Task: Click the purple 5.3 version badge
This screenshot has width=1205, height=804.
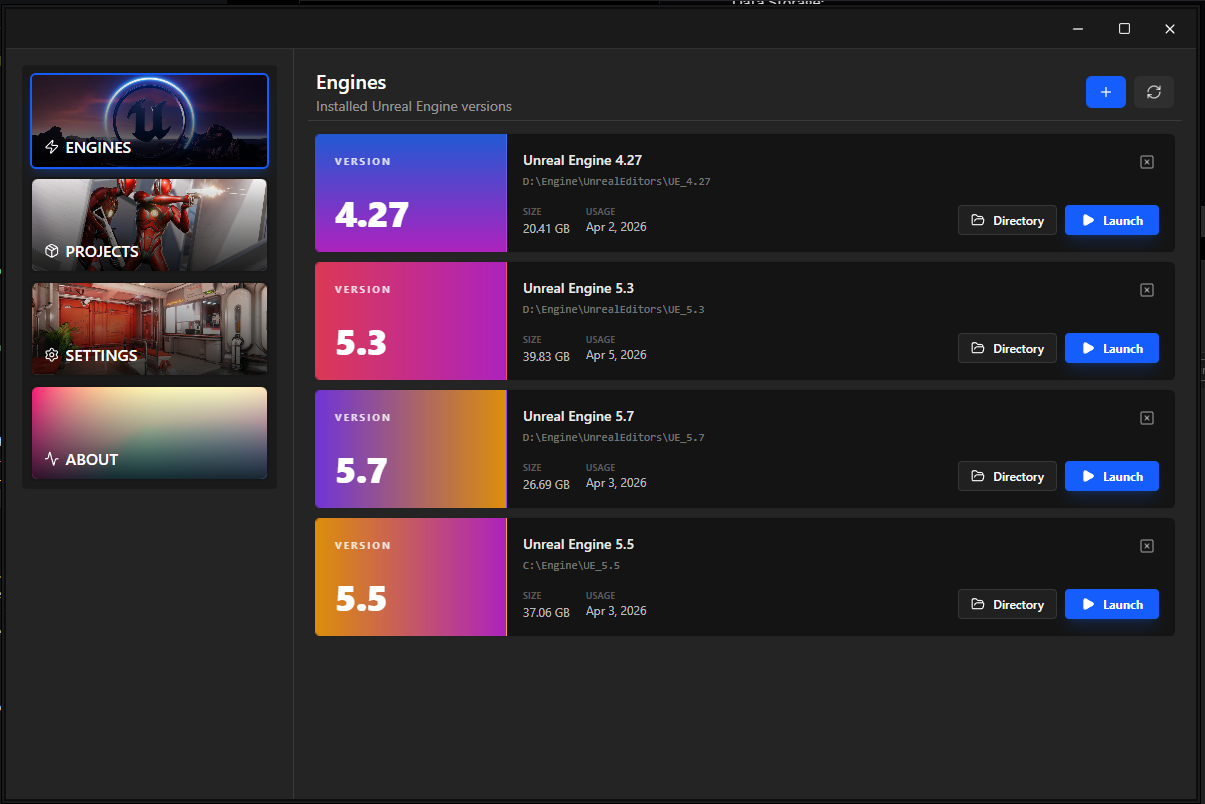Action: [410, 321]
